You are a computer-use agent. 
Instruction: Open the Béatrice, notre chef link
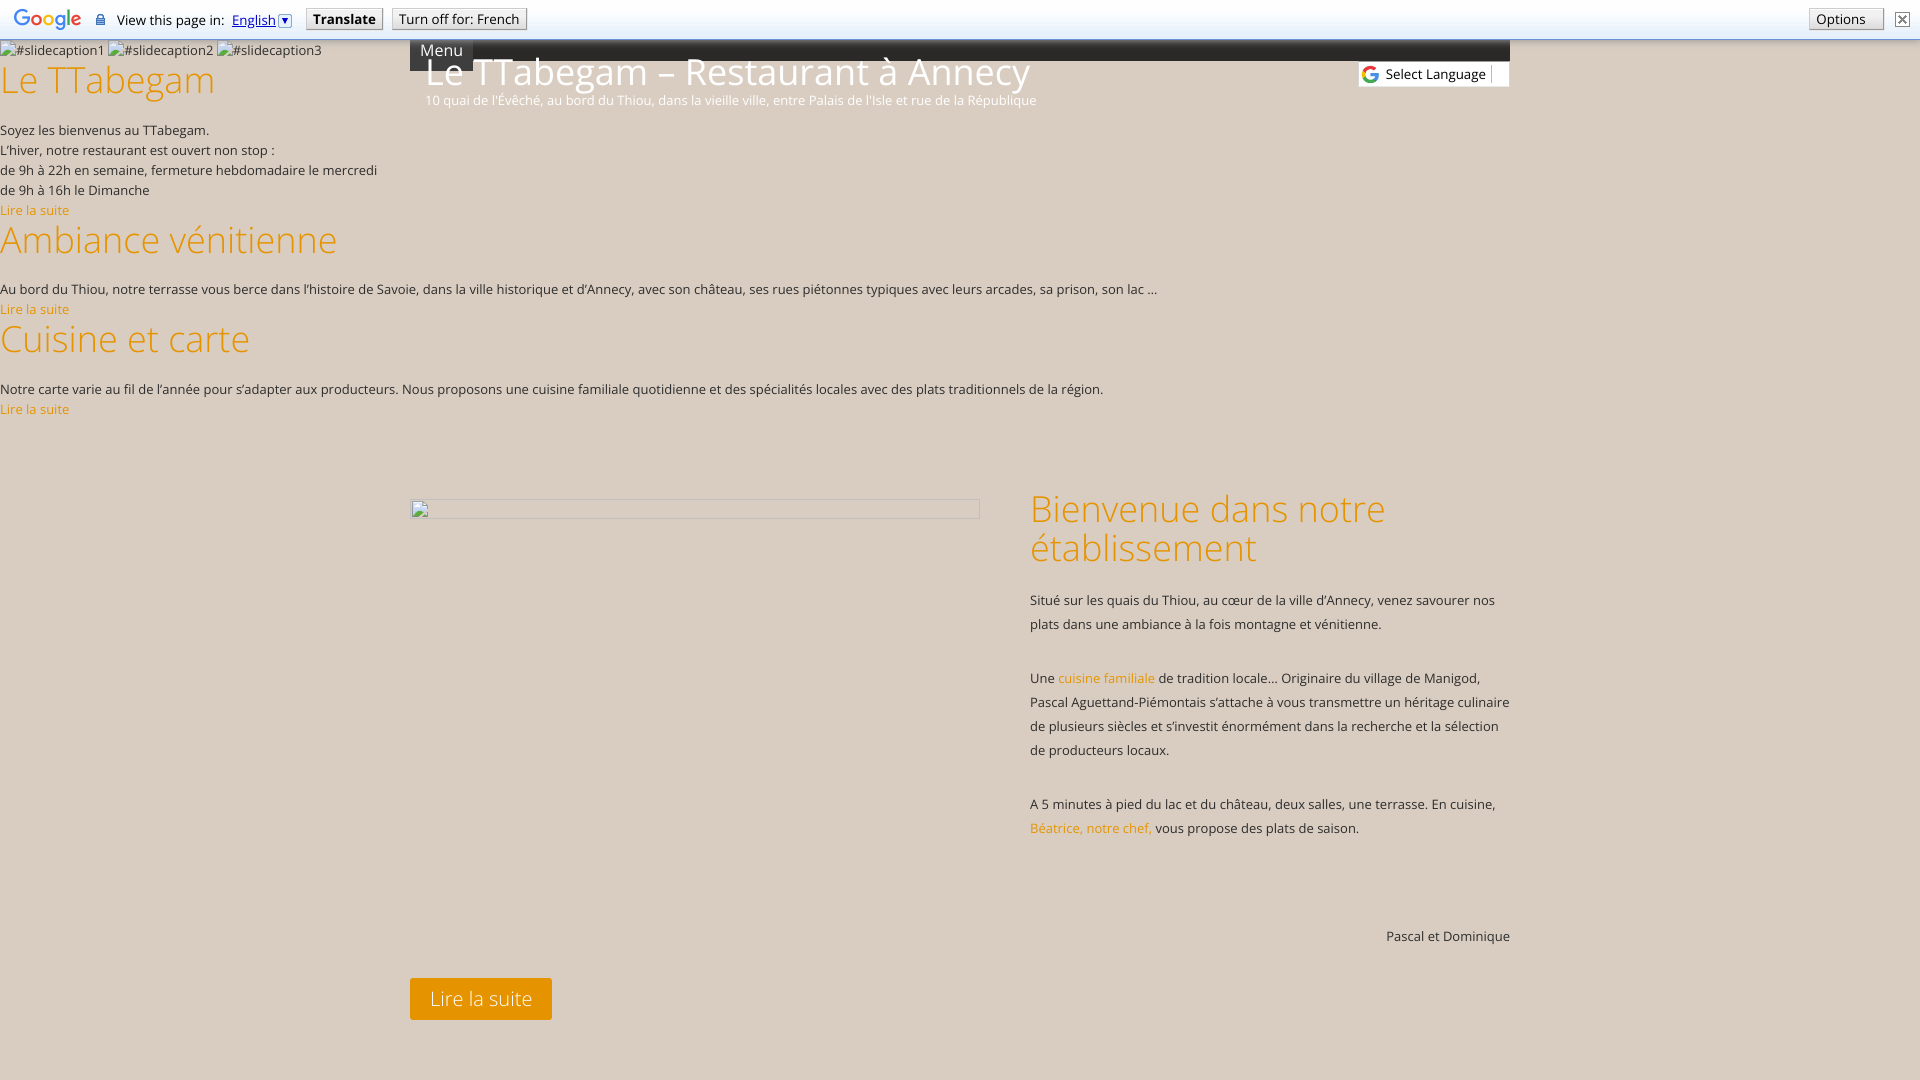click(x=1091, y=828)
